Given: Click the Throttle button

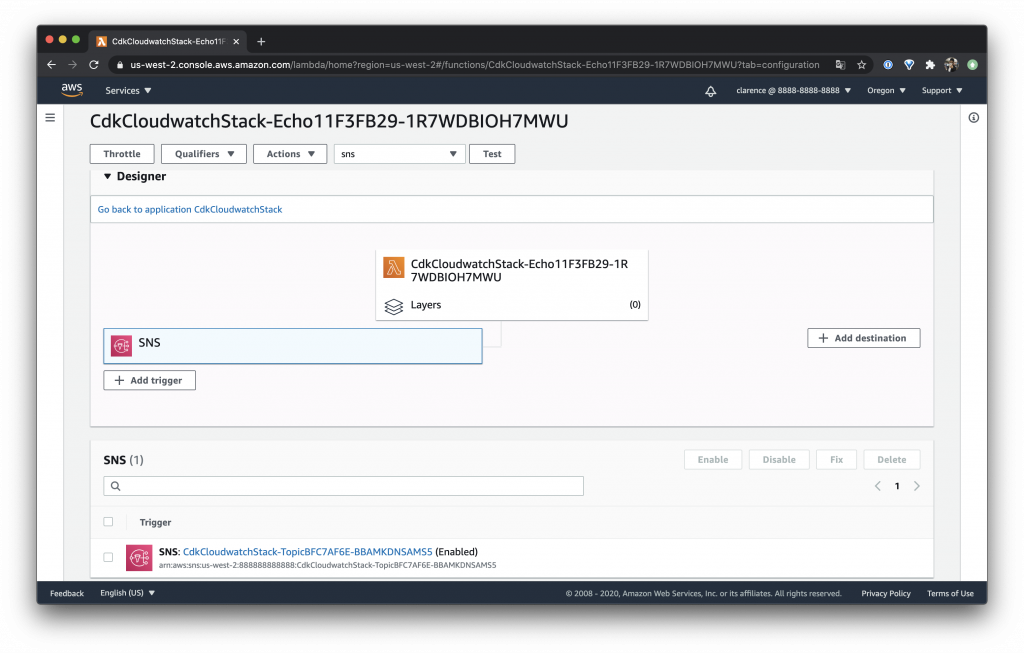Looking at the screenshot, I should [122, 154].
